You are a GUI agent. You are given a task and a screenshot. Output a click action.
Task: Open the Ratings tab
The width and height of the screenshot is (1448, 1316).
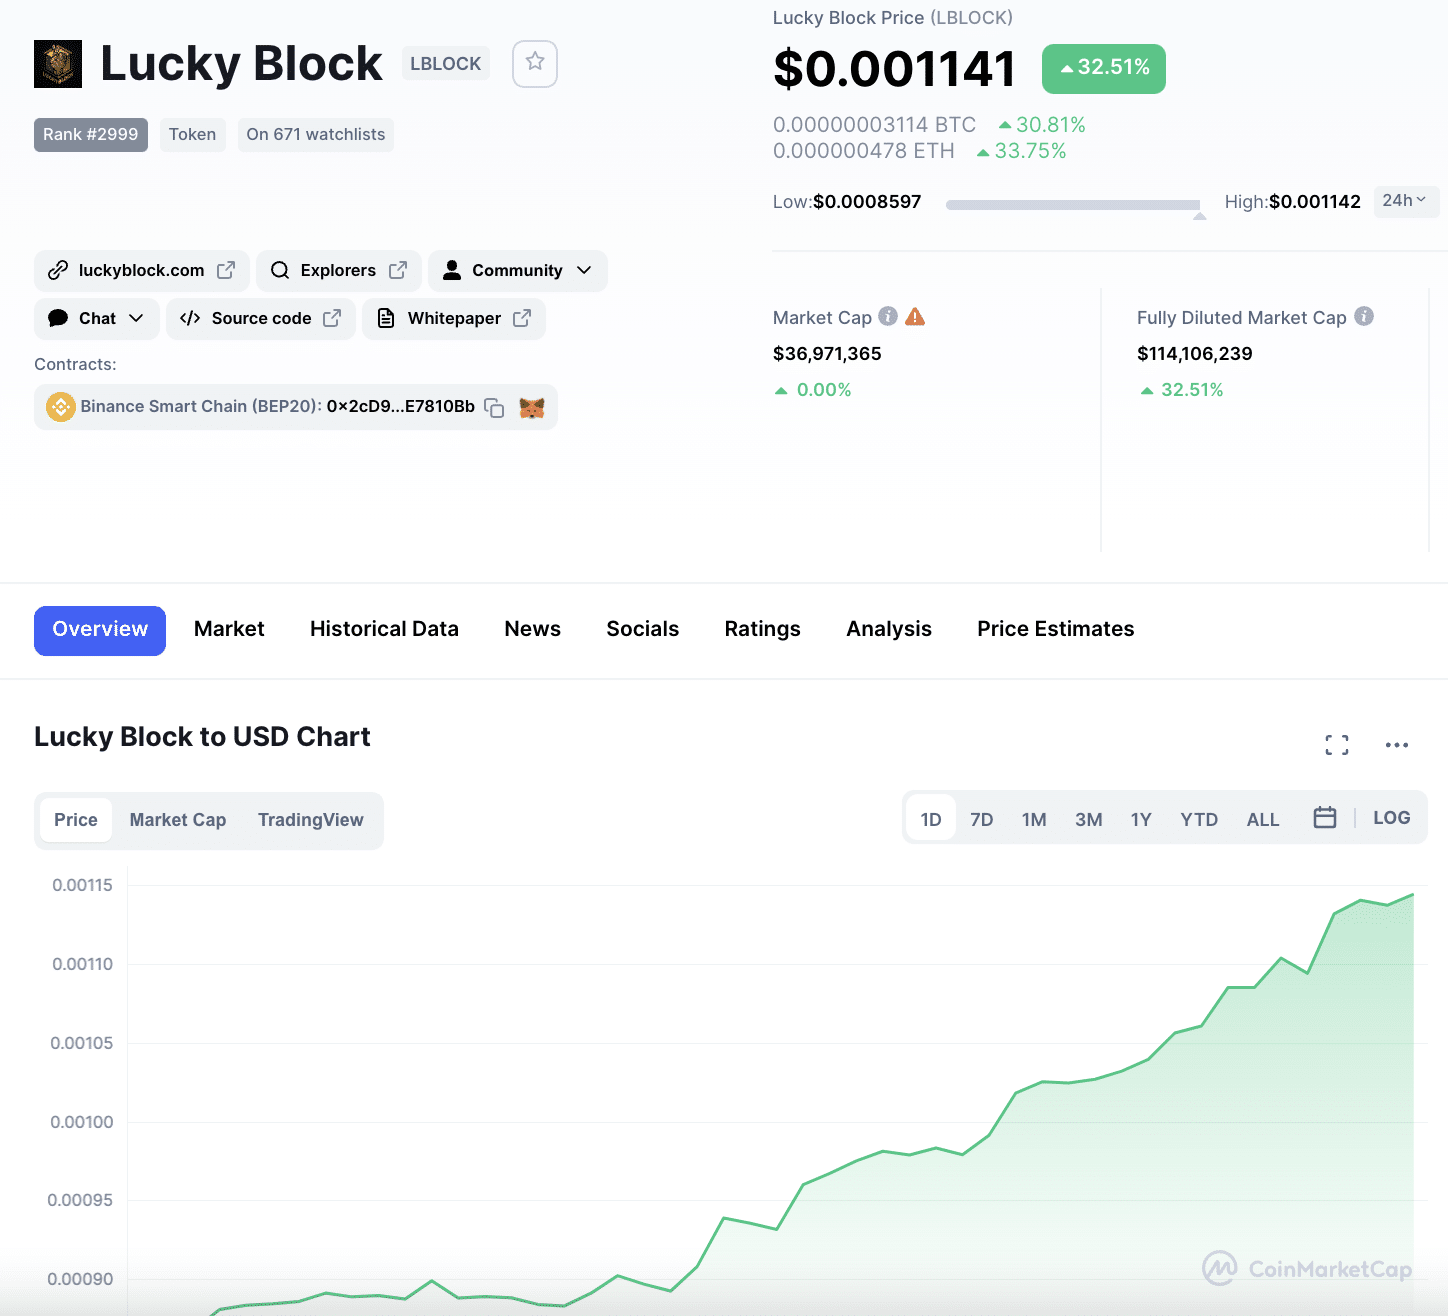point(762,629)
